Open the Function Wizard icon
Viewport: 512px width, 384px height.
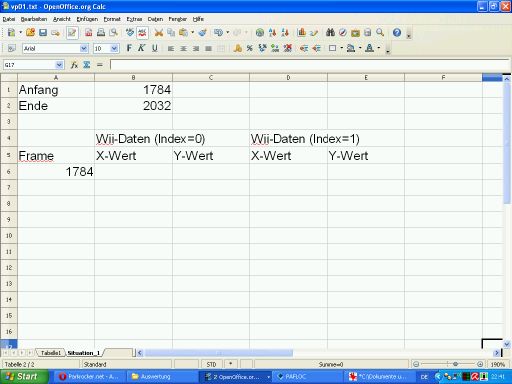coord(74,65)
